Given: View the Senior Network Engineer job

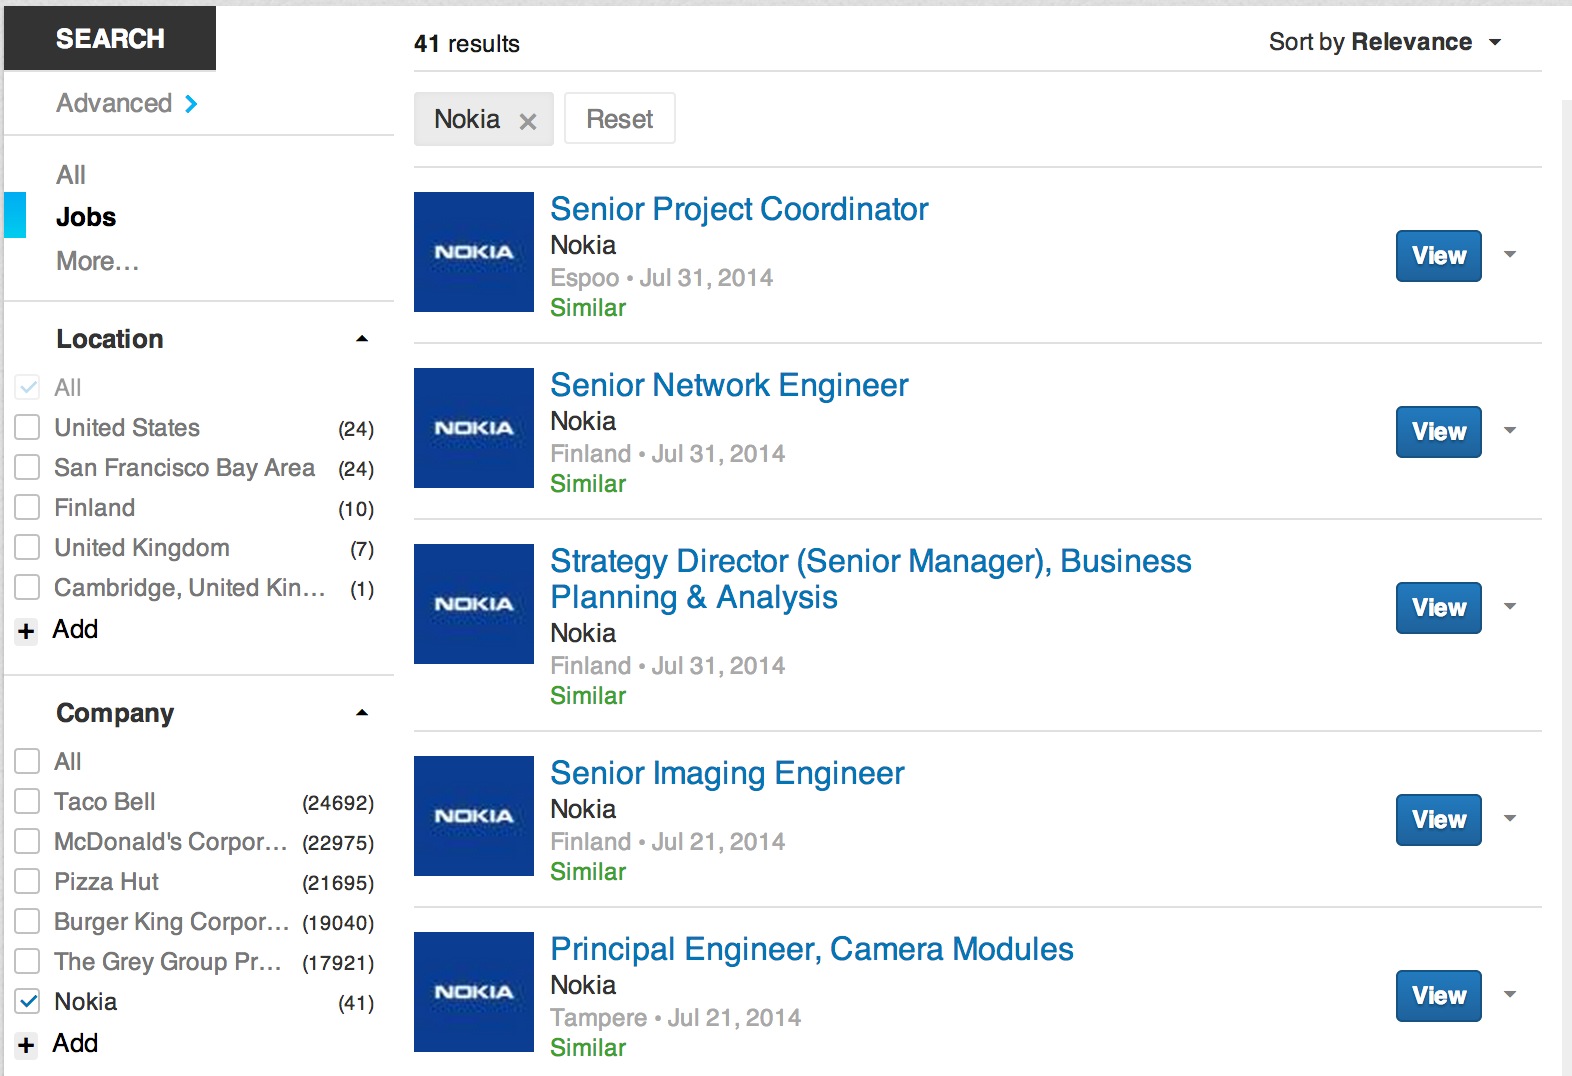Looking at the screenshot, I should click(1438, 432).
